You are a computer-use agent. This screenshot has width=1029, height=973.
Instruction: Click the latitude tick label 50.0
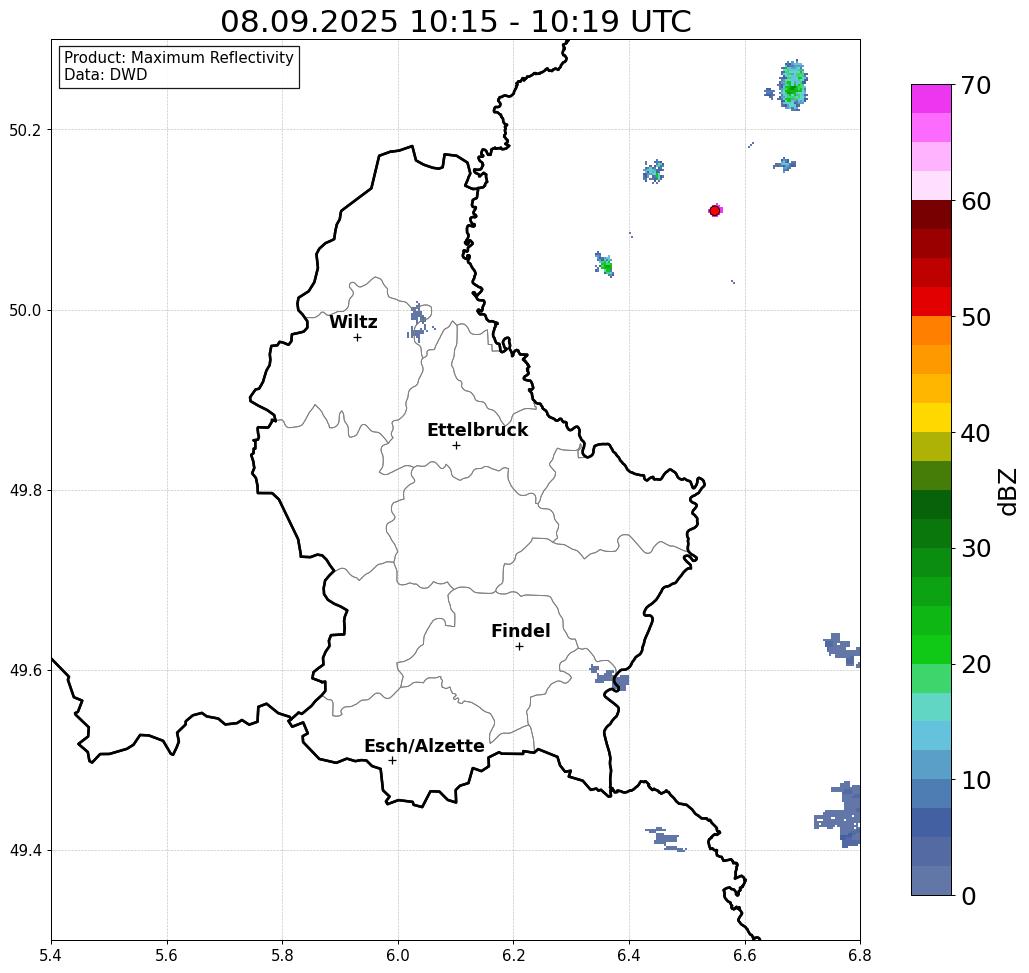point(24,310)
